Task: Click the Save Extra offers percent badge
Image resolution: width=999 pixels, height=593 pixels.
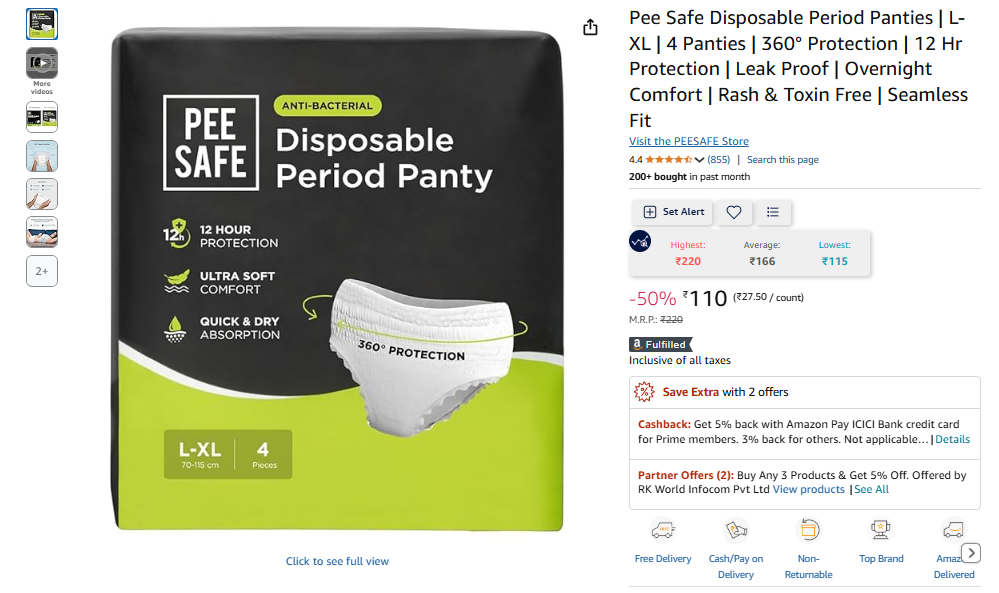Action: pyautogui.click(x=643, y=392)
